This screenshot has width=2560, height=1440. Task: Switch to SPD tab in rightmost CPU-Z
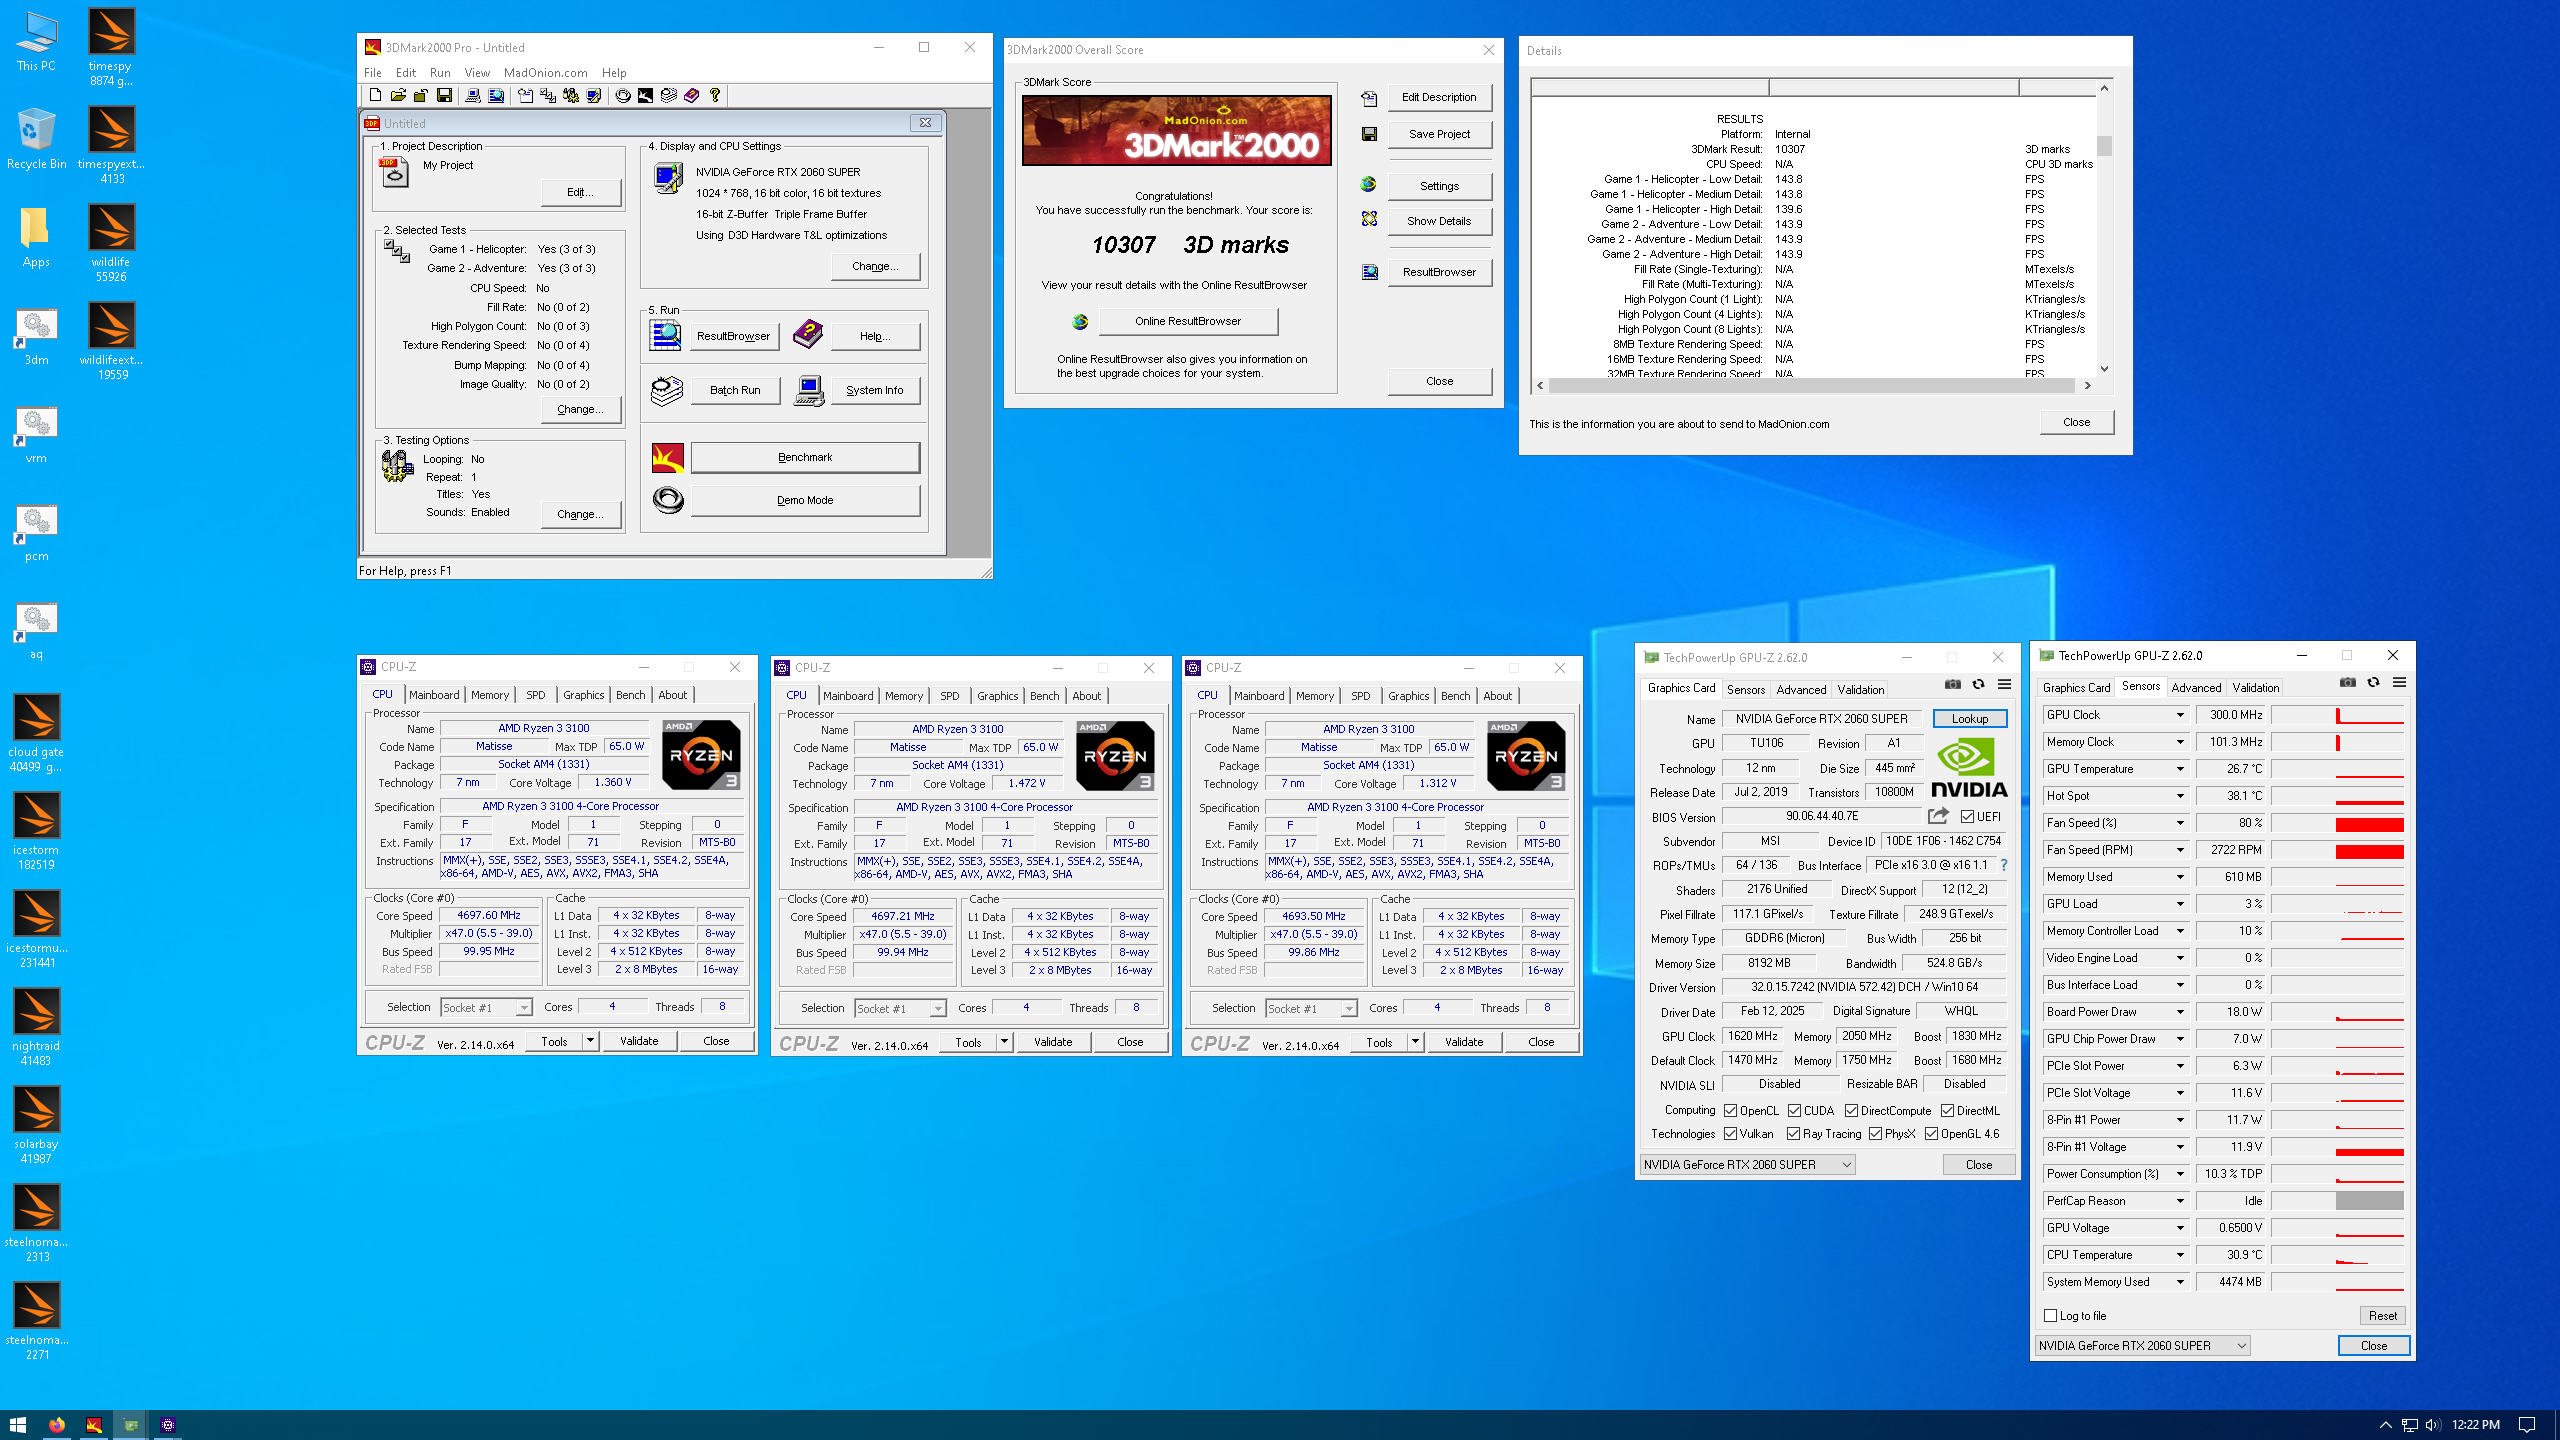[x=1360, y=696]
